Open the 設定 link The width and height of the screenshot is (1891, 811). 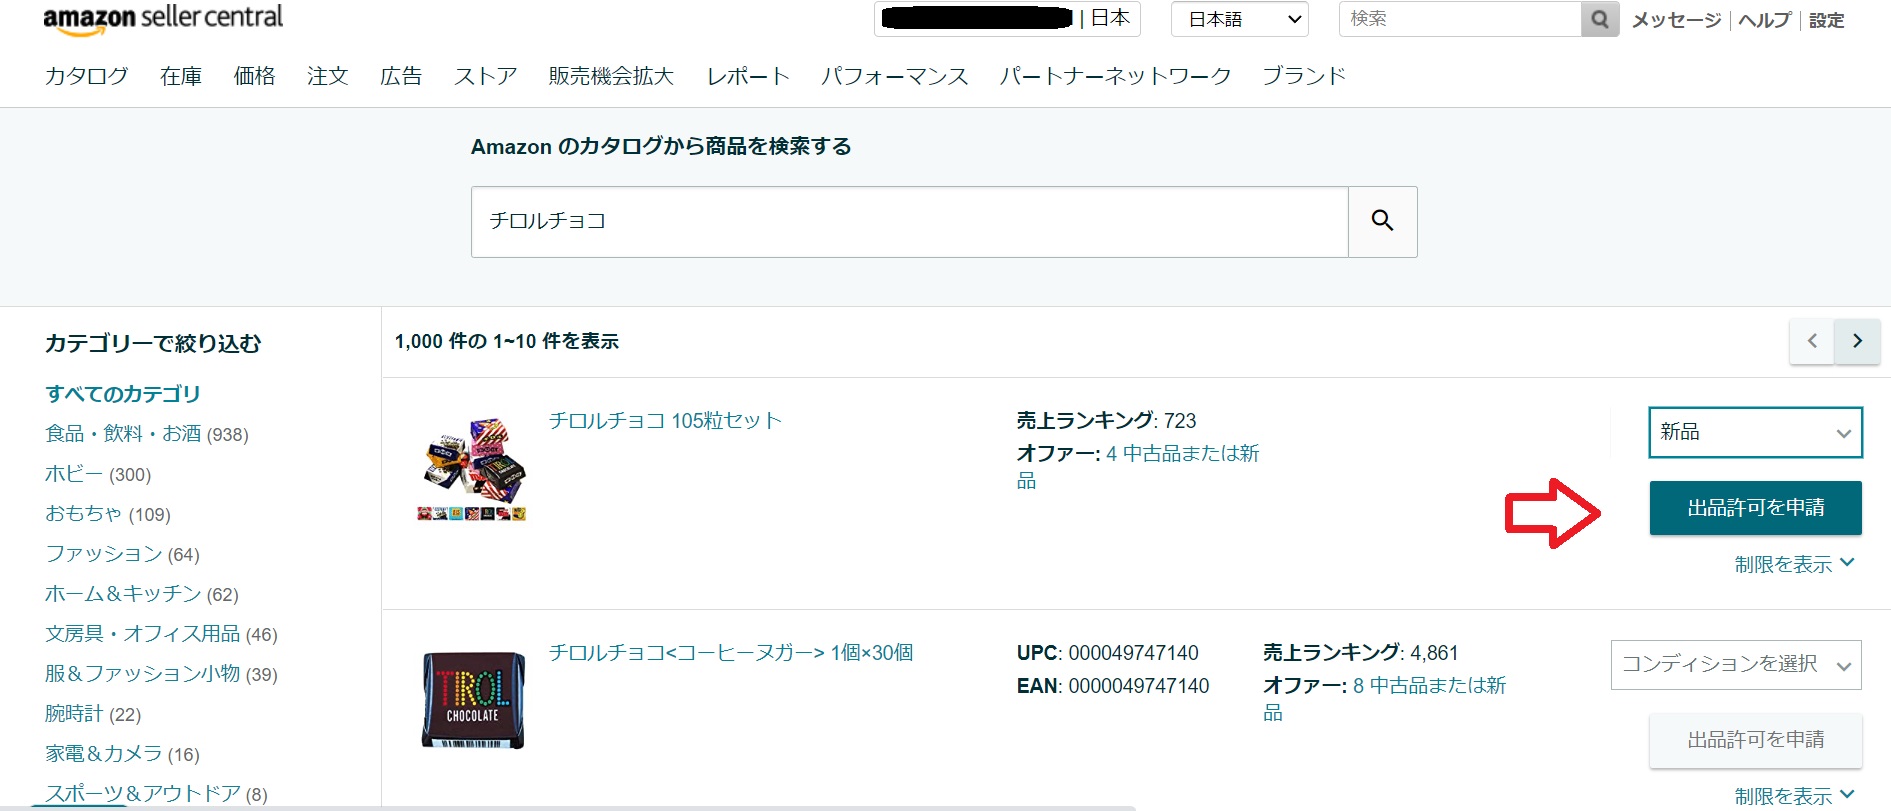[x=1826, y=20]
